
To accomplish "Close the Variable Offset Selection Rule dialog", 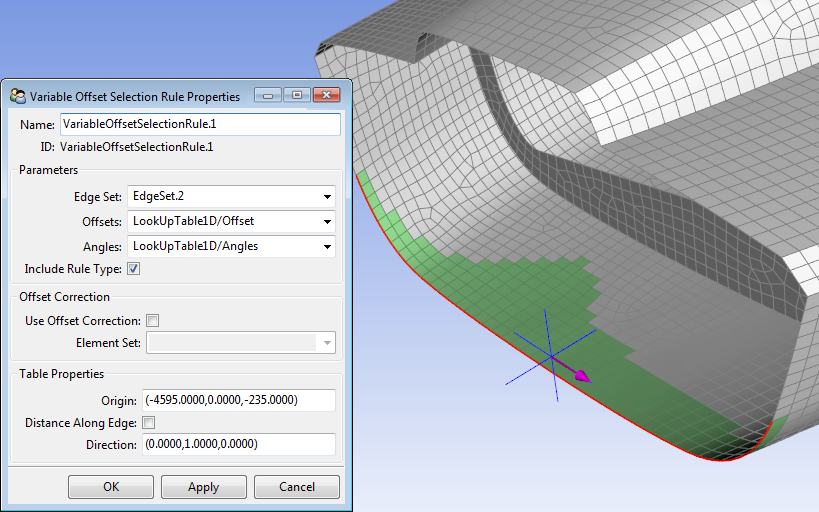I will click(x=326, y=95).
